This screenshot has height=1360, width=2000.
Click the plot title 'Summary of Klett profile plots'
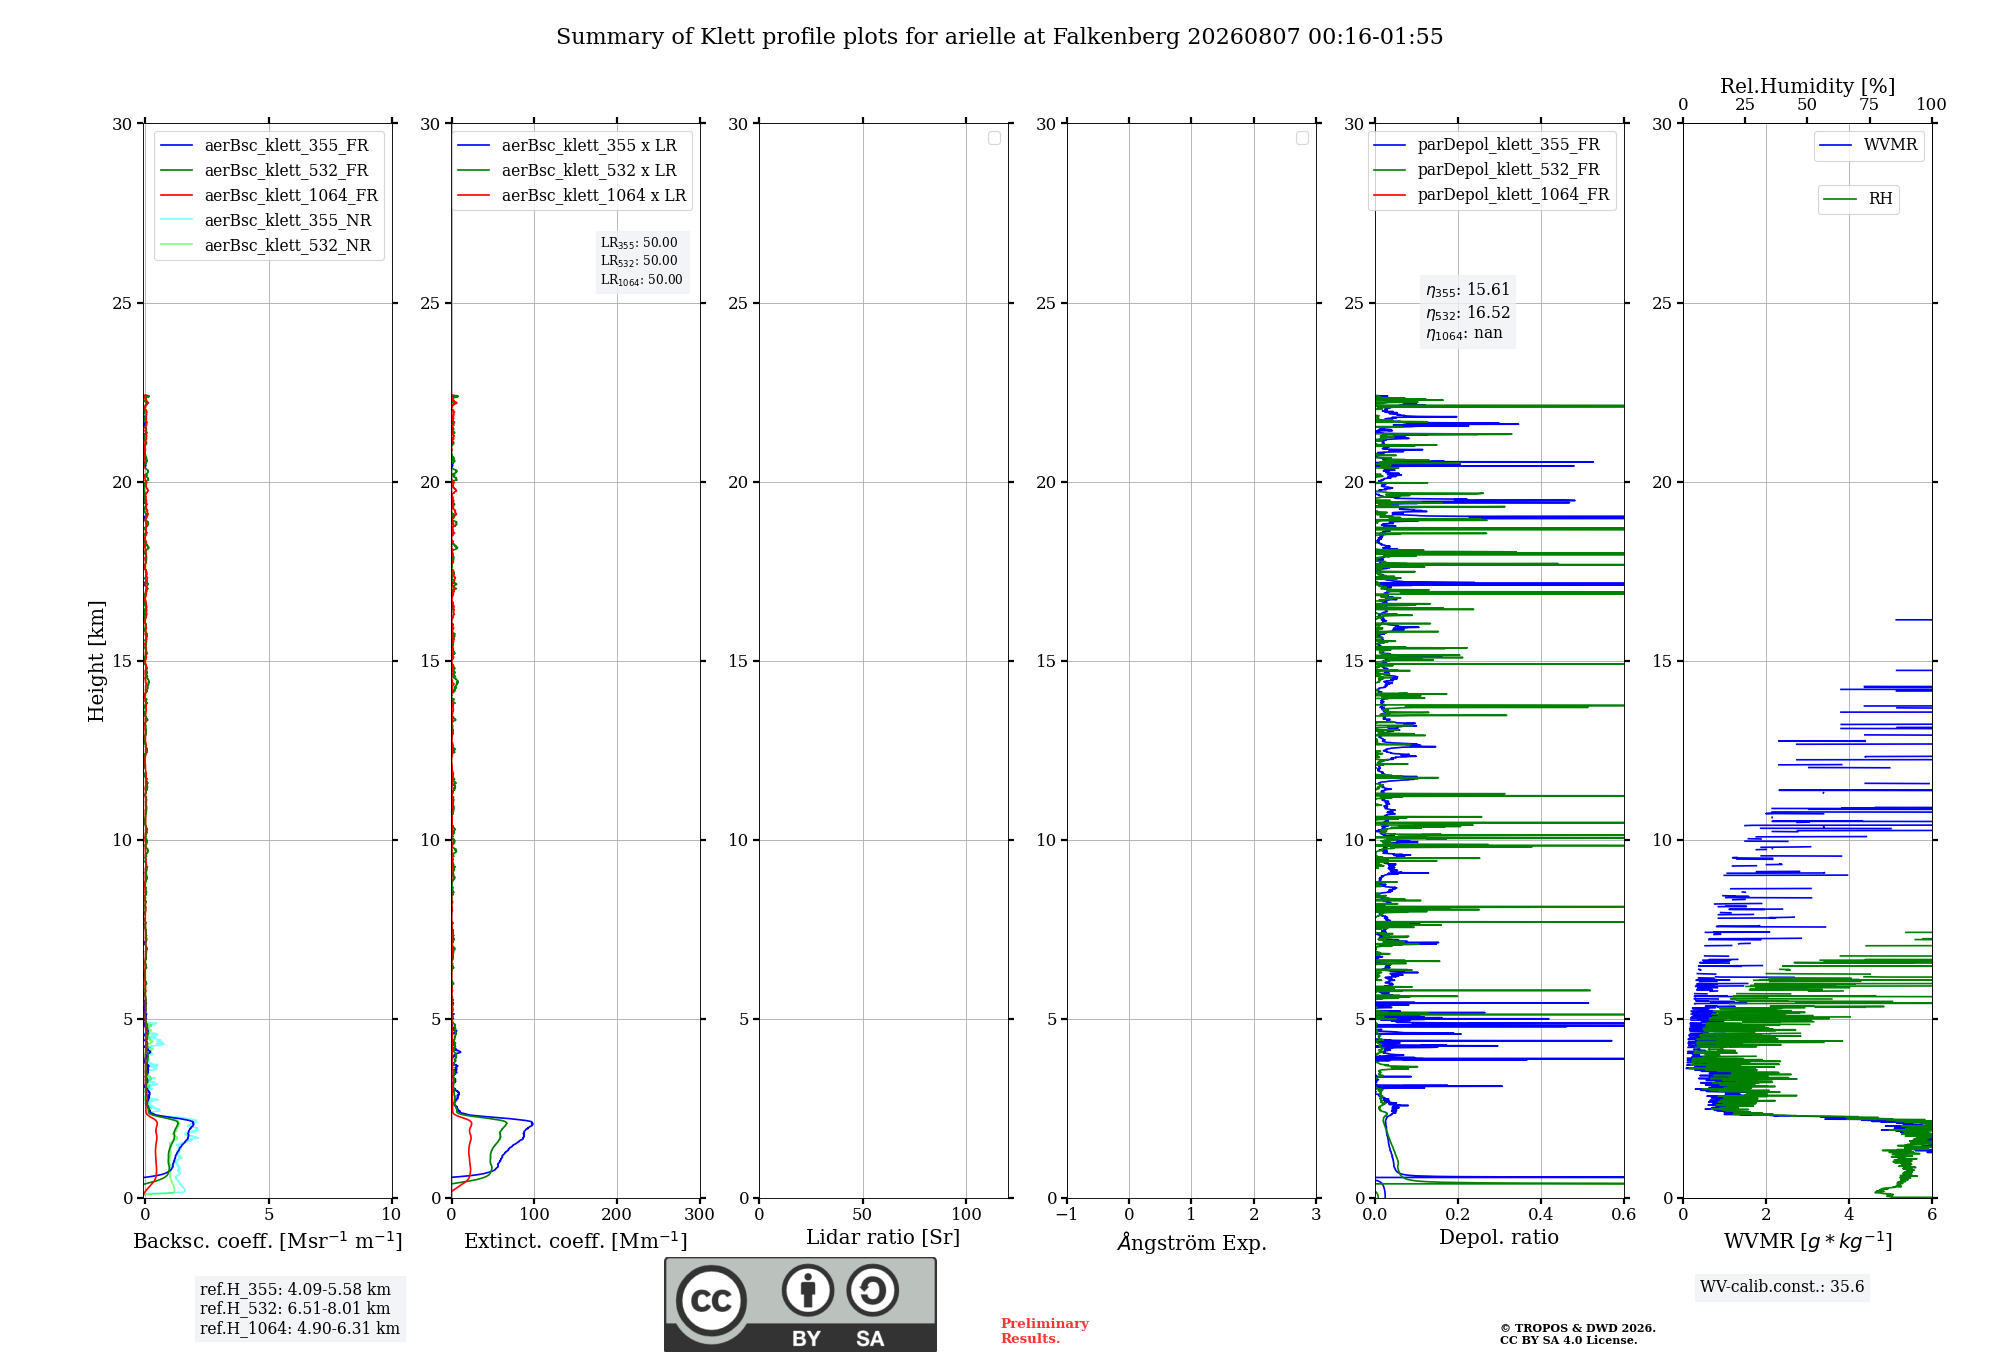click(x=1000, y=37)
